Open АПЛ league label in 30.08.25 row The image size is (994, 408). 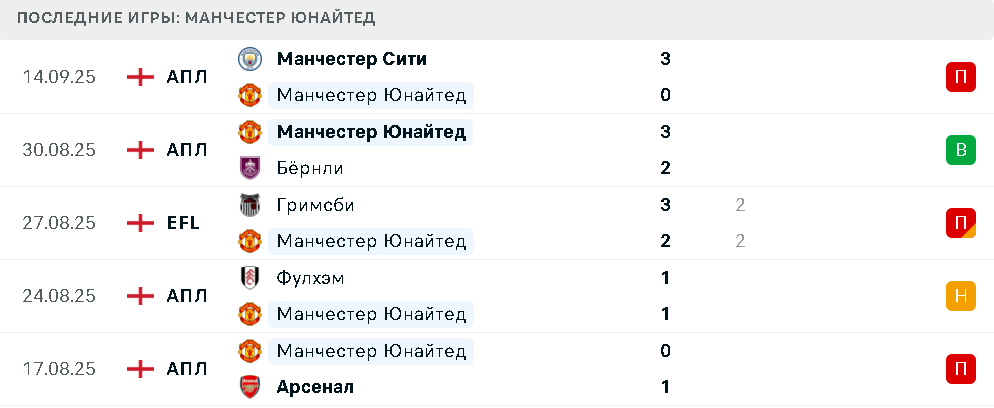click(187, 150)
